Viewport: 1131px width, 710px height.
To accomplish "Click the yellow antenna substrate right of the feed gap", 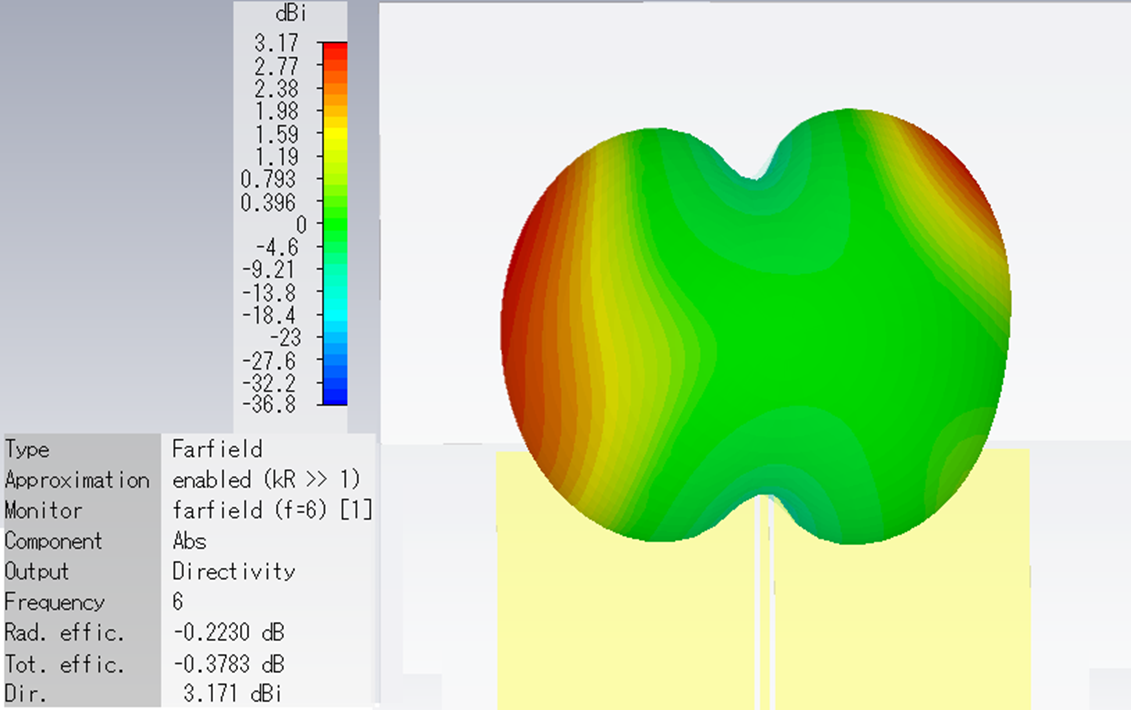I will click(900, 620).
